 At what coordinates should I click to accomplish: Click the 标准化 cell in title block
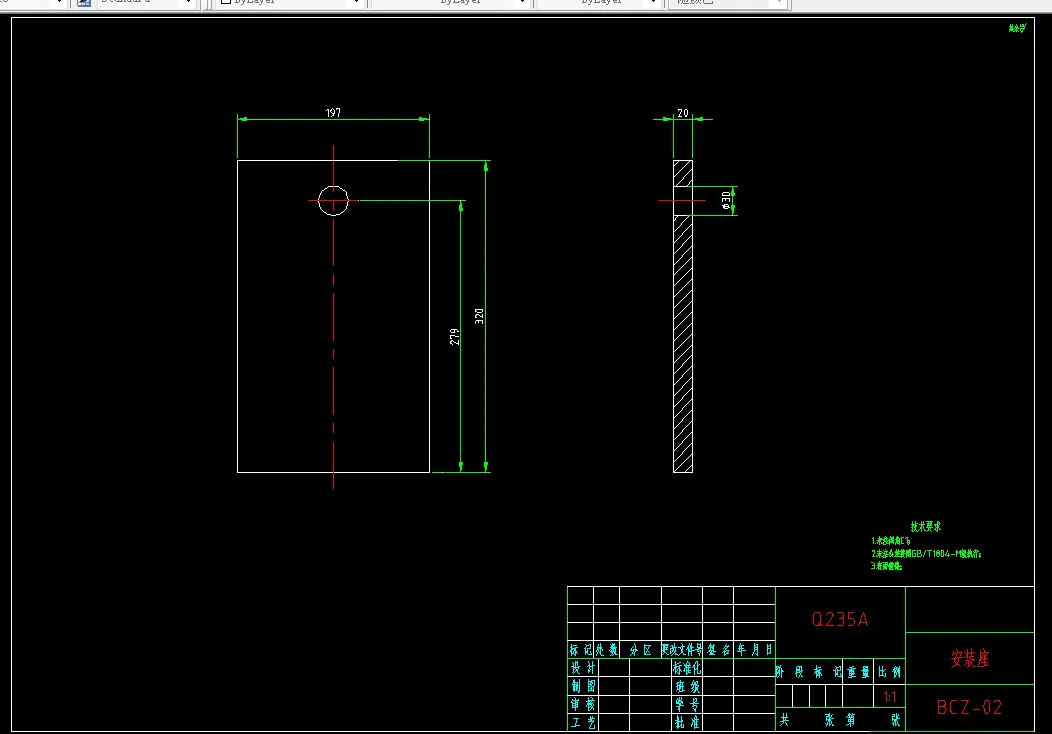tap(687, 668)
